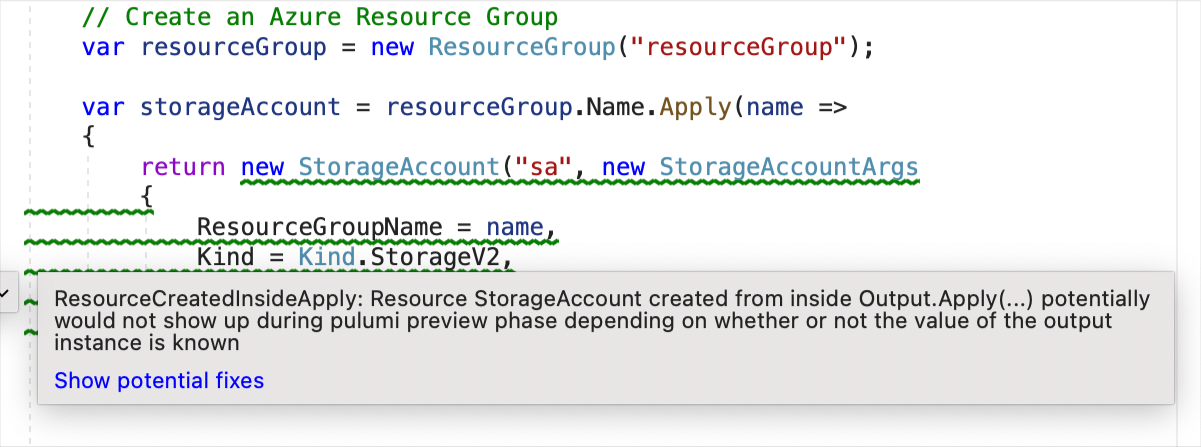Screen dimensions: 1201x447
Task: Click StorageAccountArgs in the return statement
Action: pyautogui.click(x=788, y=166)
